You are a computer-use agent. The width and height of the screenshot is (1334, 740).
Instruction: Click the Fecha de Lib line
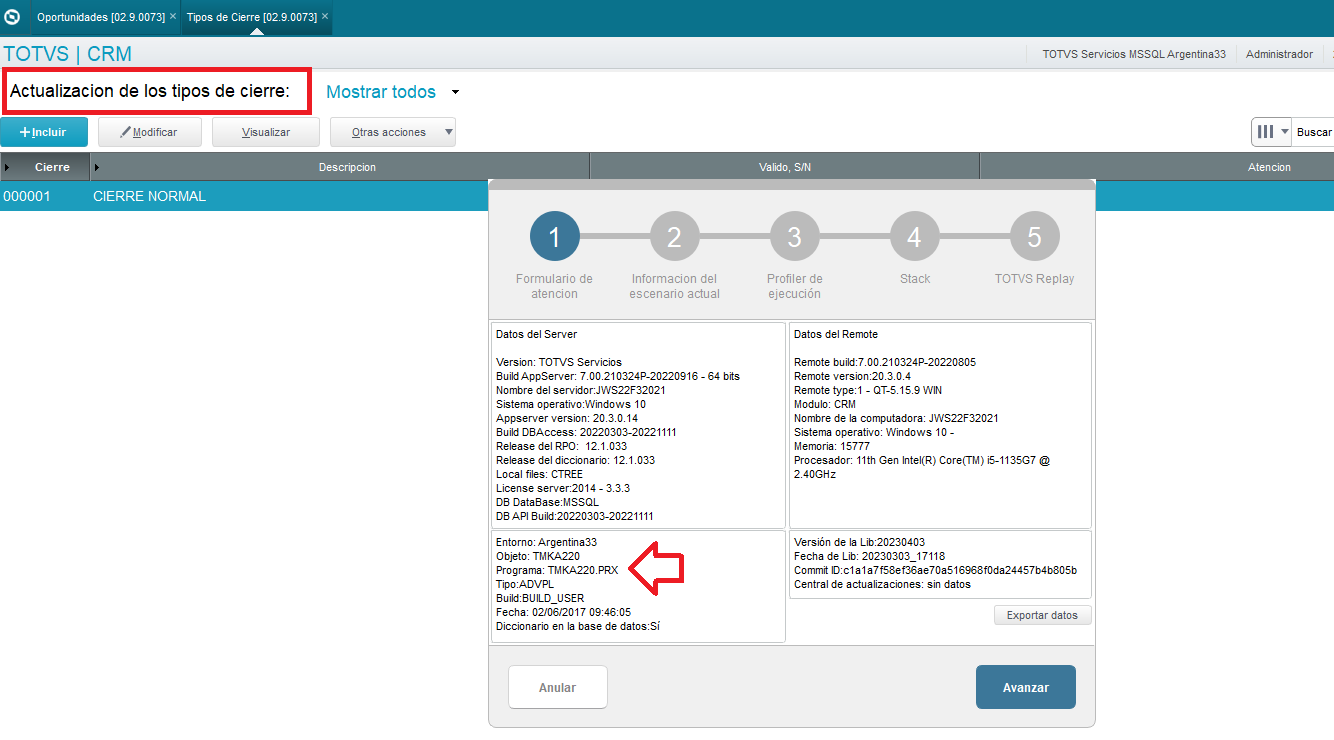(x=869, y=556)
